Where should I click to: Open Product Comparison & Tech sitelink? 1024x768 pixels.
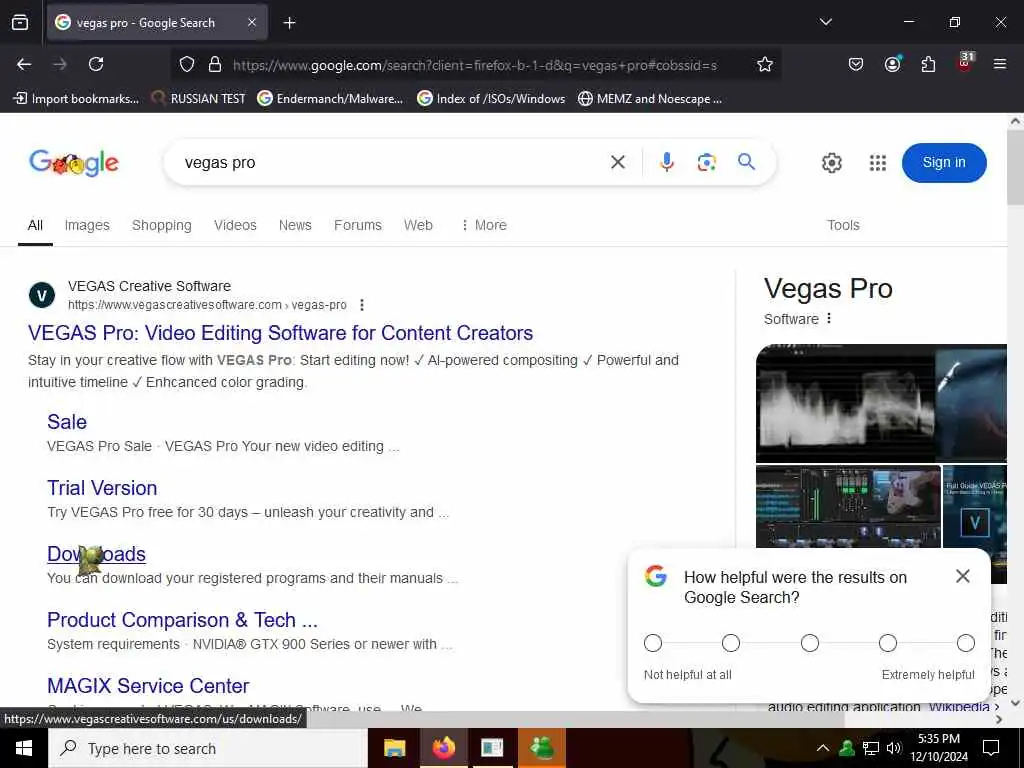click(x=182, y=620)
